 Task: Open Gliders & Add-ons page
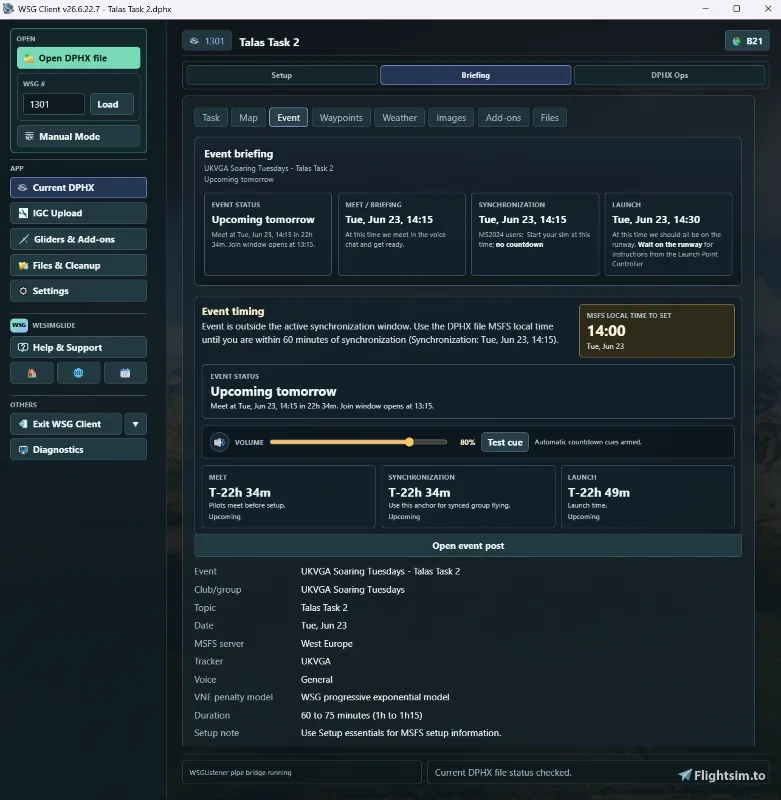click(x=78, y=239)
